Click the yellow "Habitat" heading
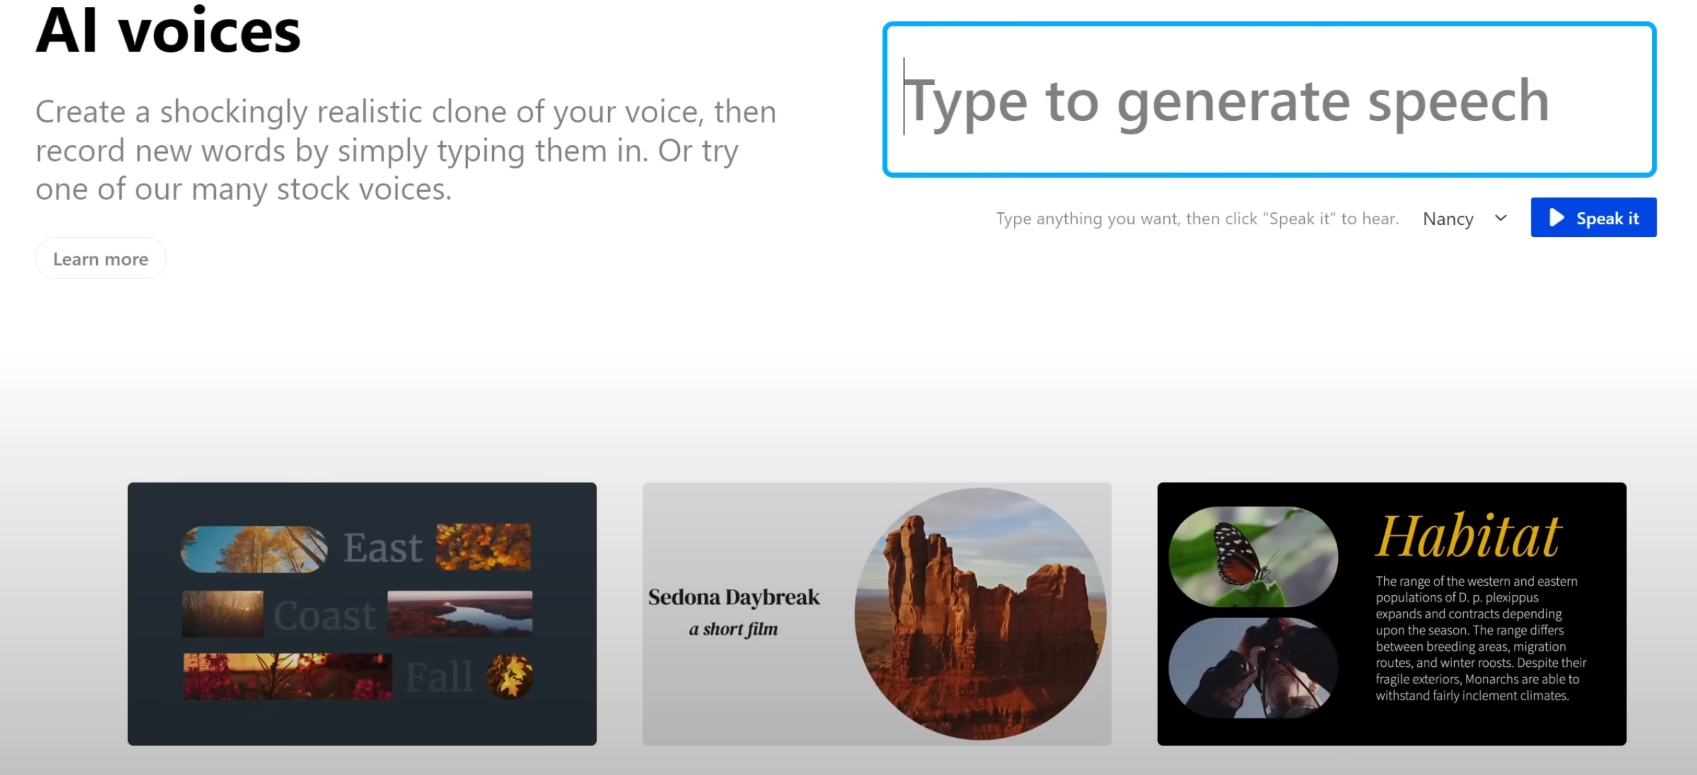The width and height of the screenshot is (1697, 775). coord(1468,536)
